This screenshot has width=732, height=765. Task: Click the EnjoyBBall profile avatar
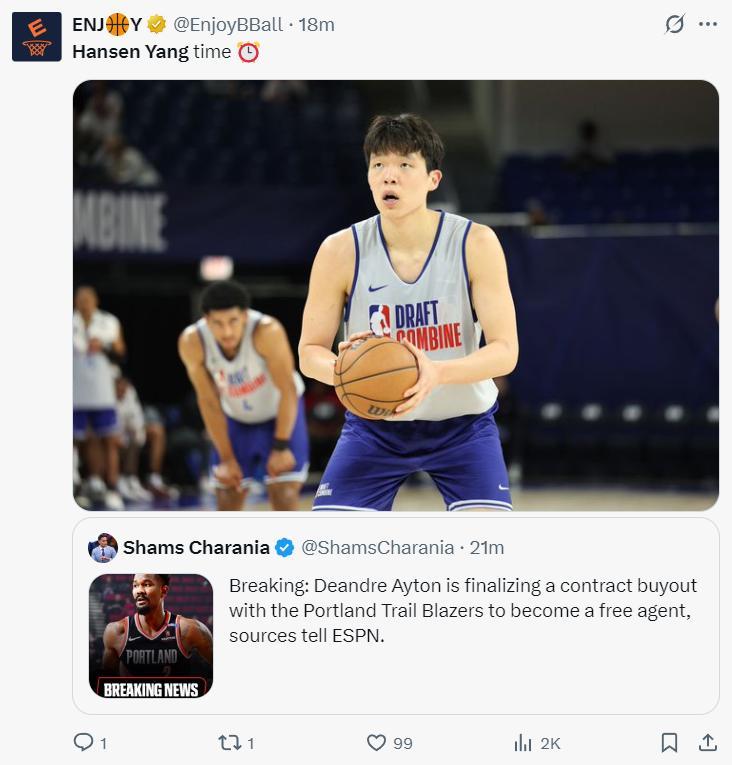click(37, 37)
